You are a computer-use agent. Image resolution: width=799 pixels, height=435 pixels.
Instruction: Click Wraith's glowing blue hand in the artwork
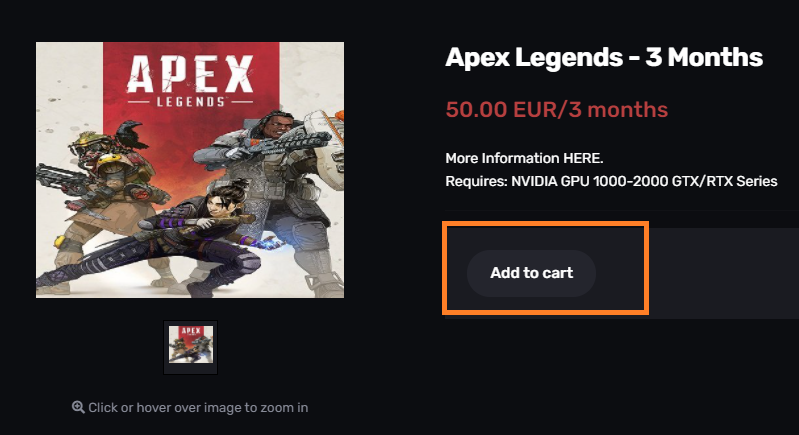(x=270, y=244)
